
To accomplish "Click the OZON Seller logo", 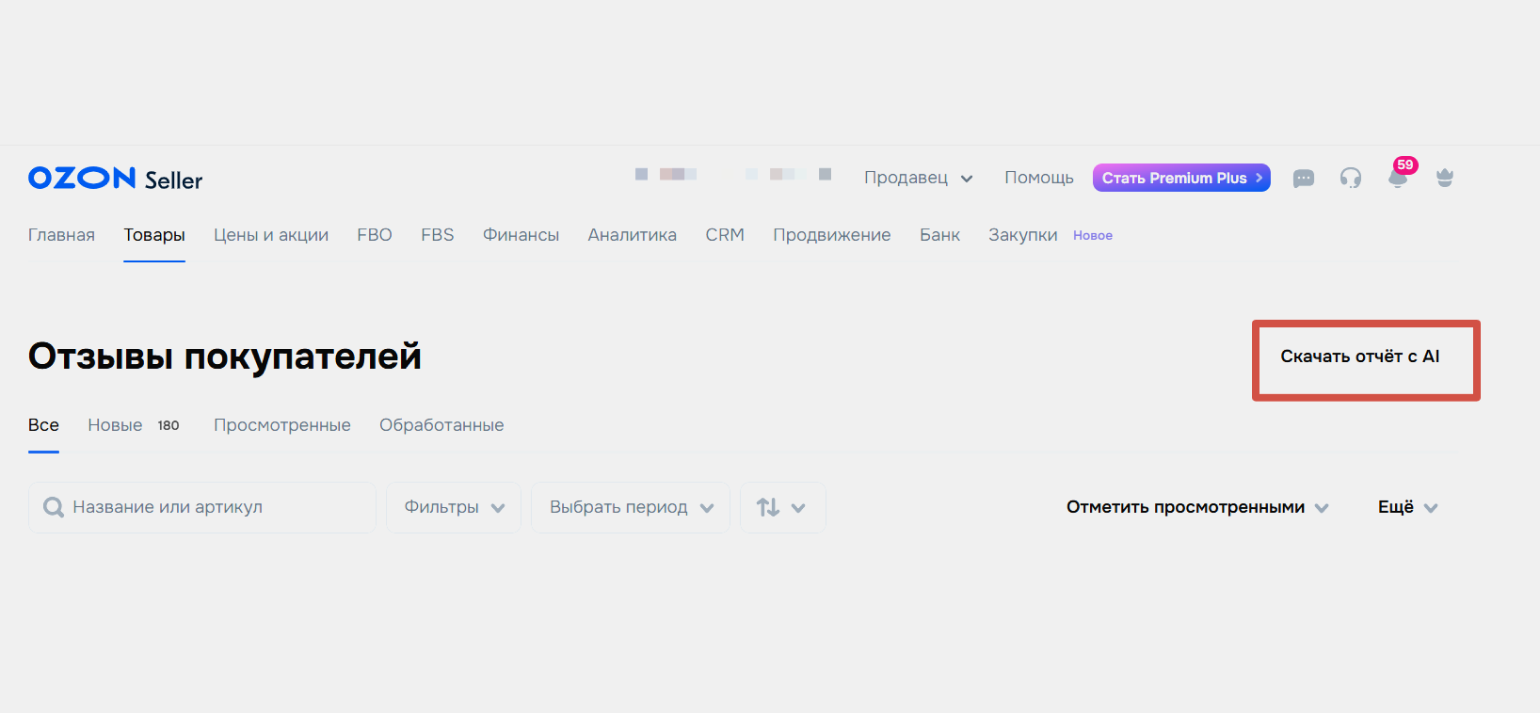I will click(x=115, y=179).
